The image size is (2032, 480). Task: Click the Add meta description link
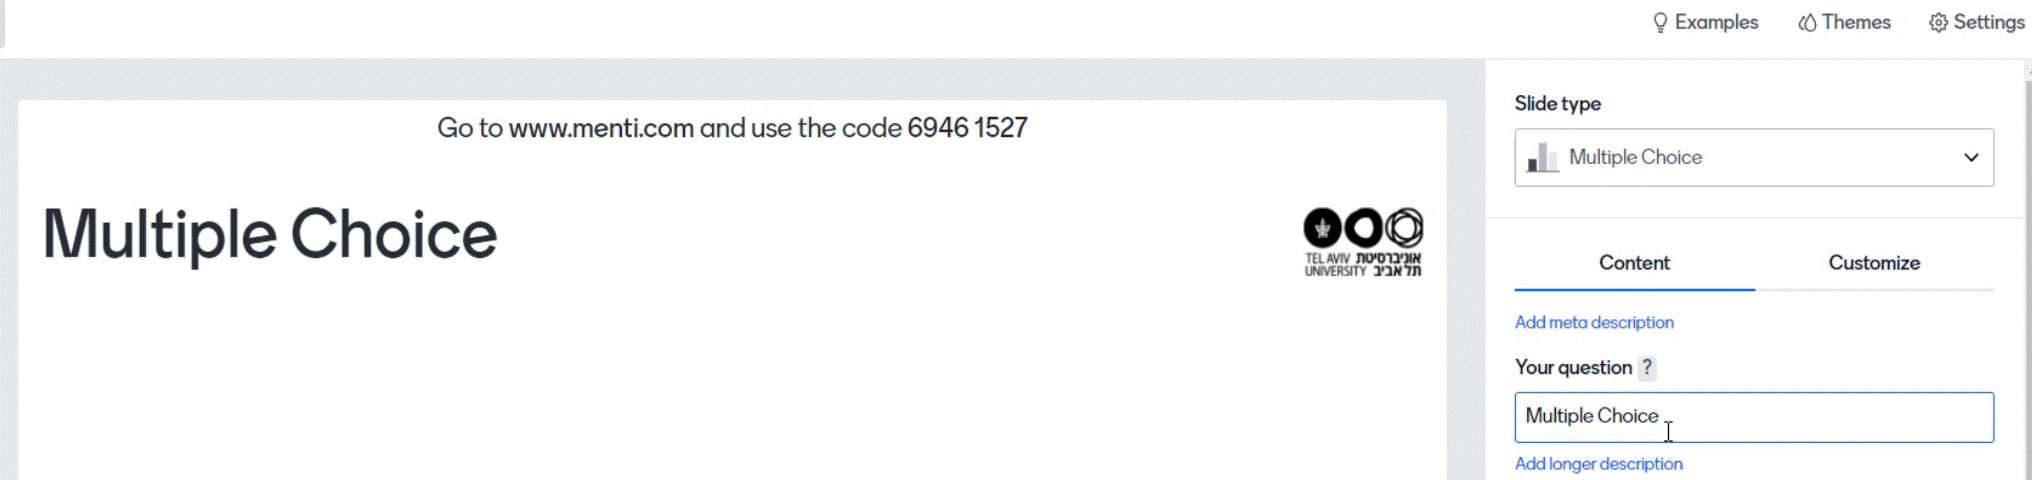point(1594,322)
